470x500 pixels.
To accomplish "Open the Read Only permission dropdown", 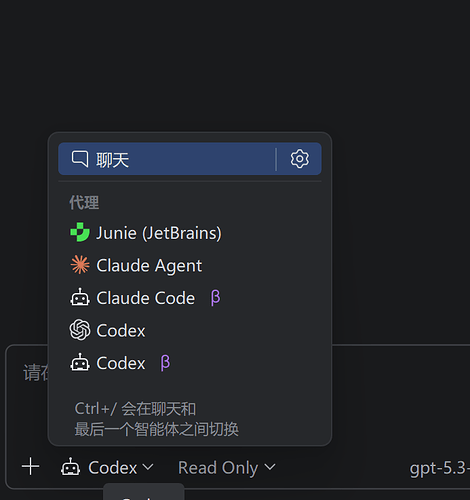I will tap(227, 468).
